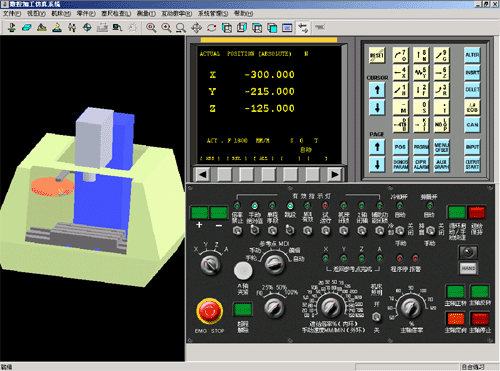Screen dimensions: 500x371
Task: Click the POS key on keypad
Action: coord(400,147)
